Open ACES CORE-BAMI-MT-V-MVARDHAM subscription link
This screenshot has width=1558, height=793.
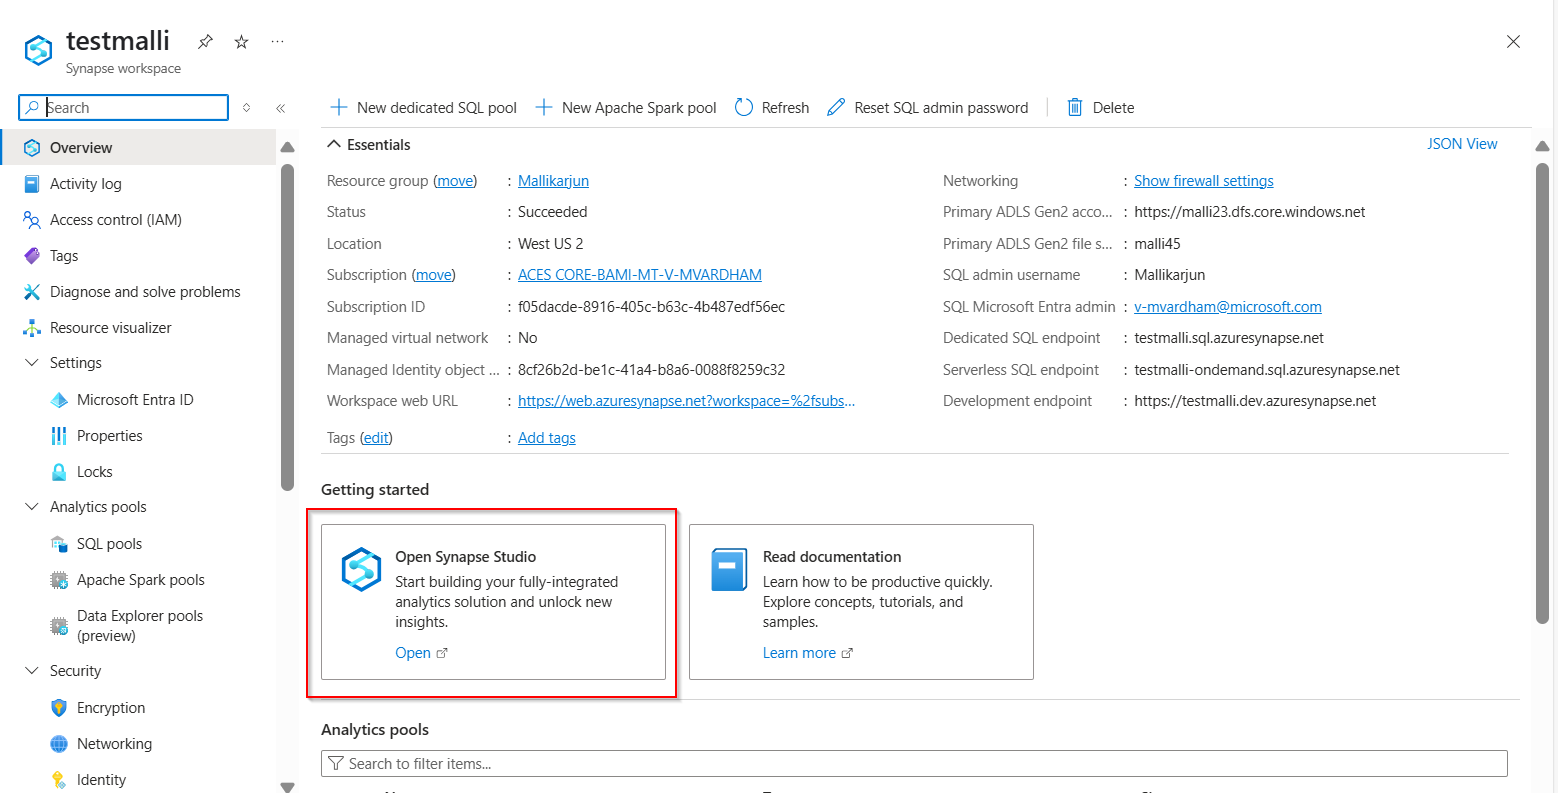pos(640,275)
